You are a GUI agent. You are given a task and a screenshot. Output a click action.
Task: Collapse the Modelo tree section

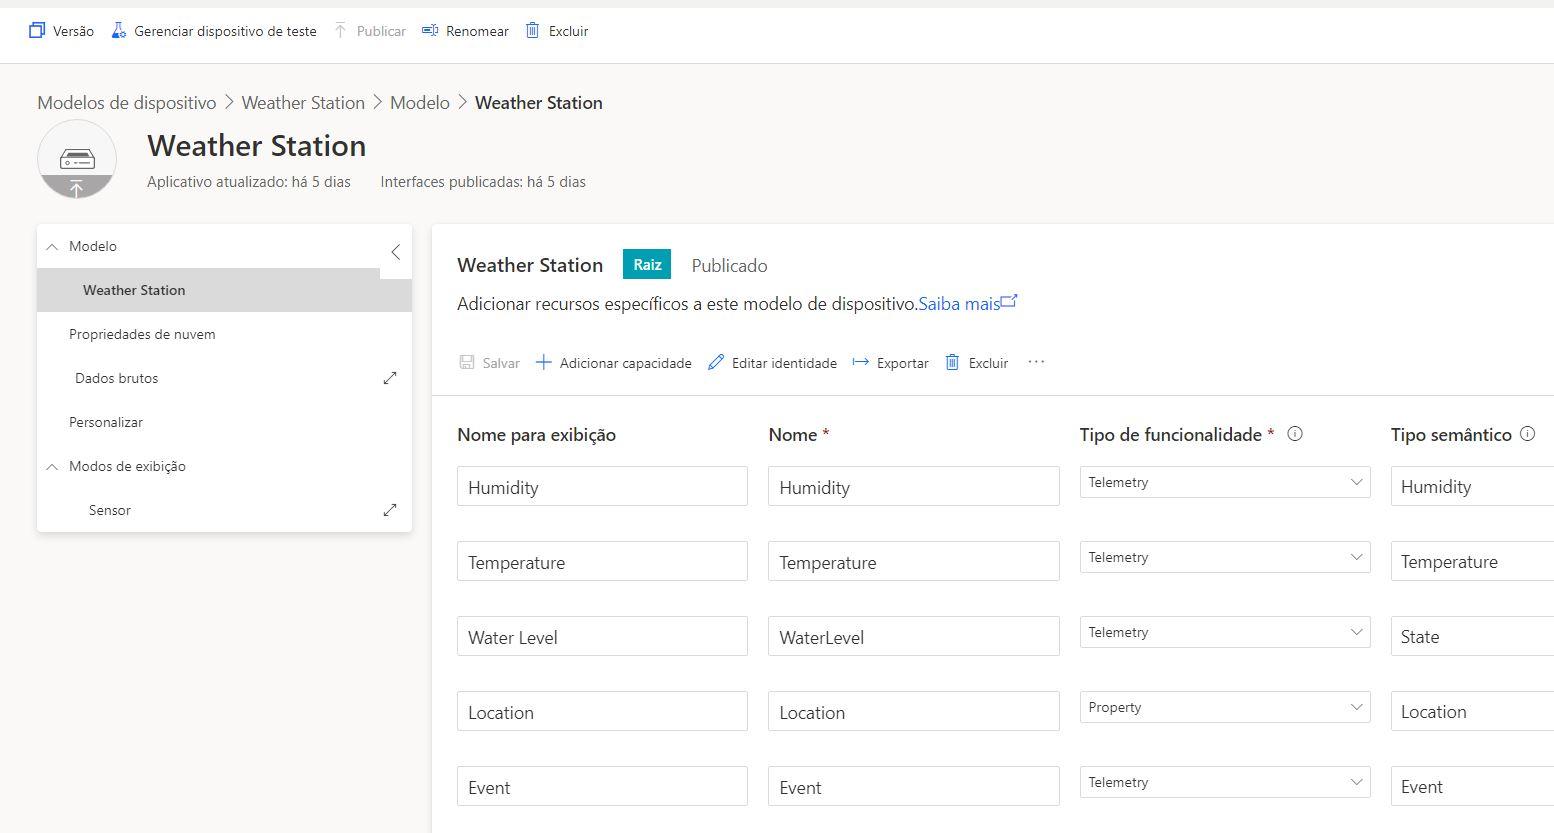coord(53,246)
